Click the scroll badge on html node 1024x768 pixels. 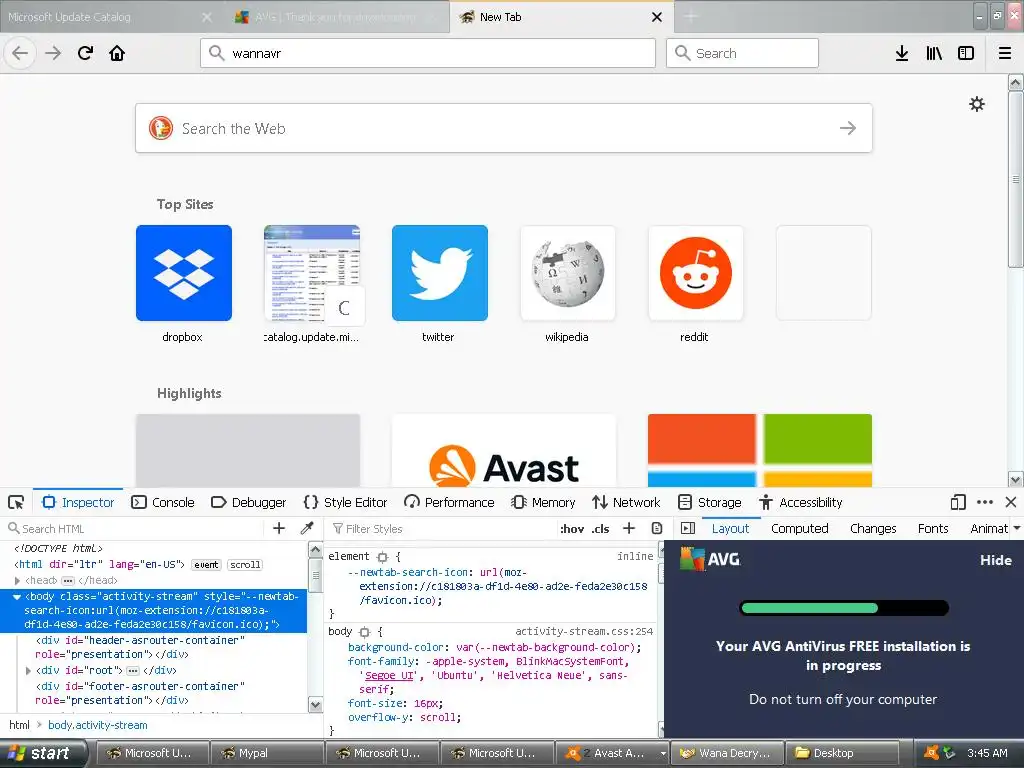(245, 565)
